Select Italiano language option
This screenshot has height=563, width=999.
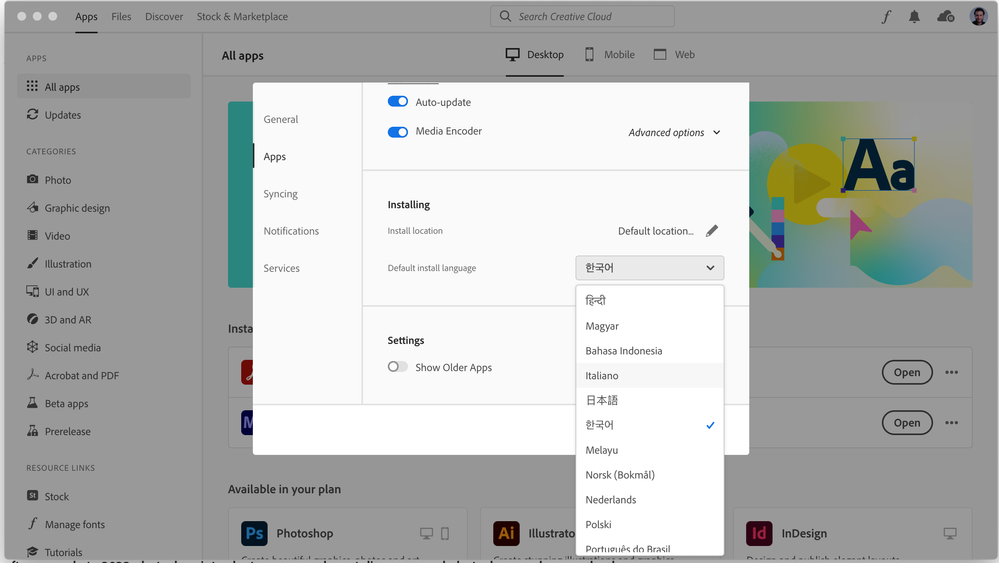[x=650, y=375]
